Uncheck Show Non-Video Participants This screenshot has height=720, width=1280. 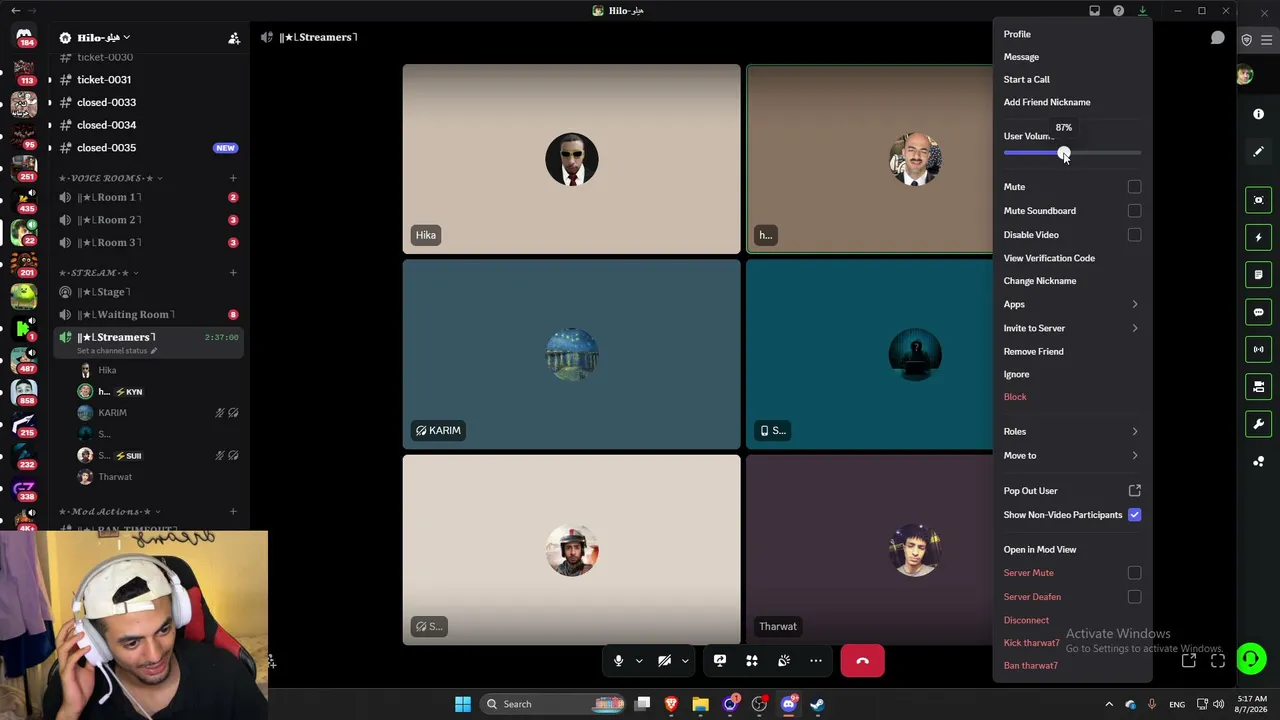[x=1134, y=515]
